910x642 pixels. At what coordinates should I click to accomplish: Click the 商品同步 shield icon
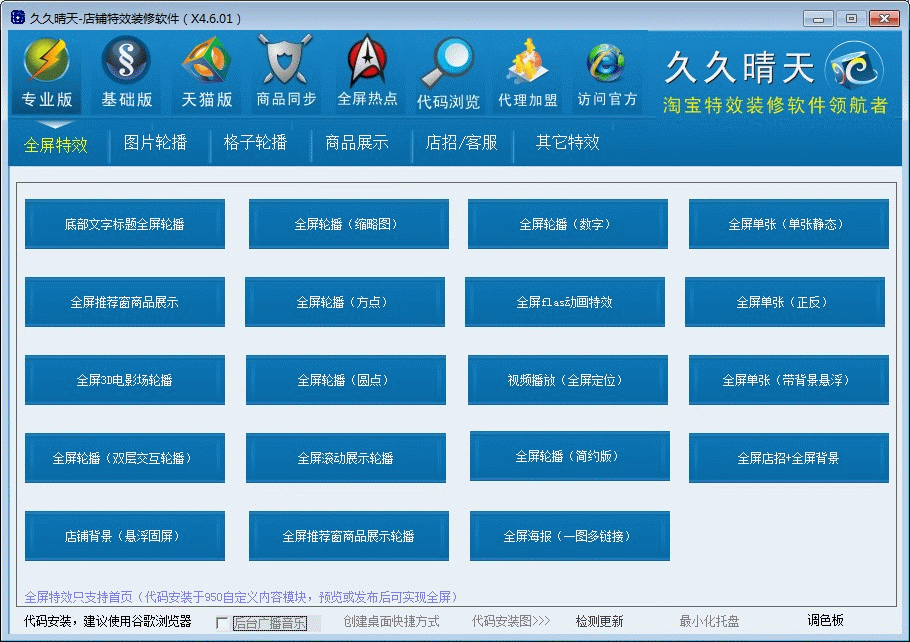[286, 64]
